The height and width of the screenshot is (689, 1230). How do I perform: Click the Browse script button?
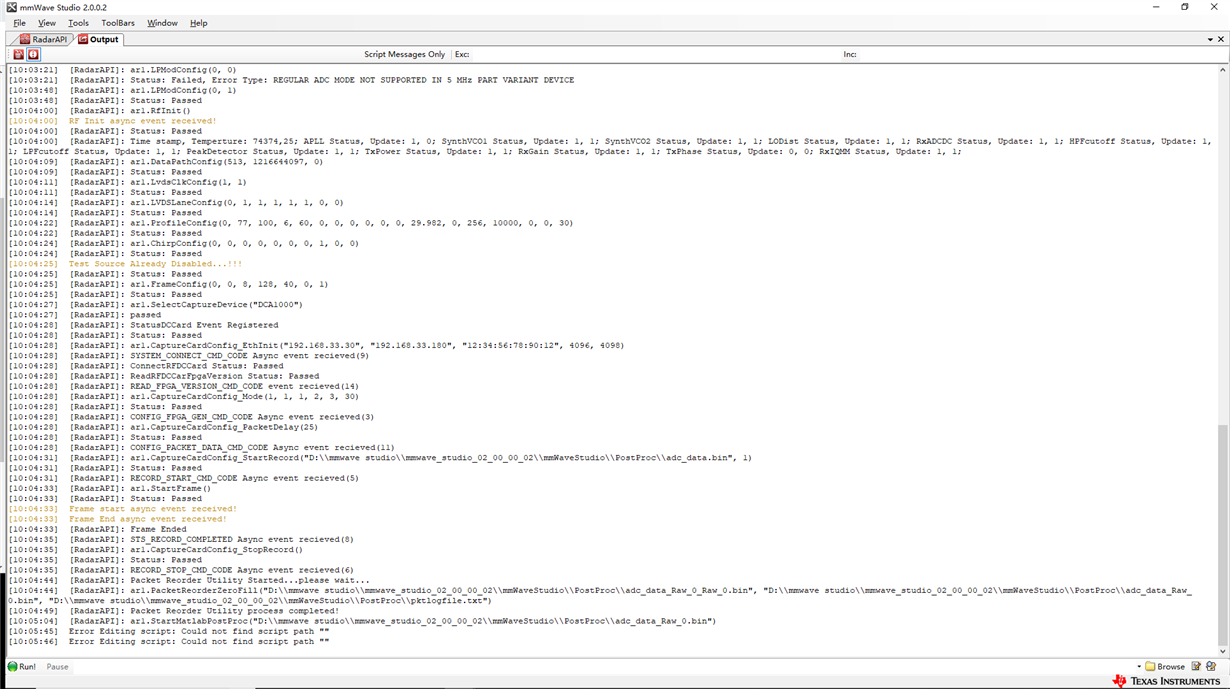(1165, 666)
